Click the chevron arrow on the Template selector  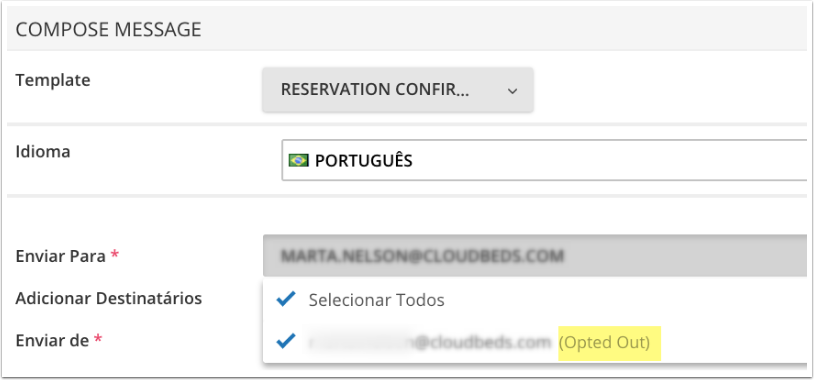pyautogui.click(x=512, y=91)
